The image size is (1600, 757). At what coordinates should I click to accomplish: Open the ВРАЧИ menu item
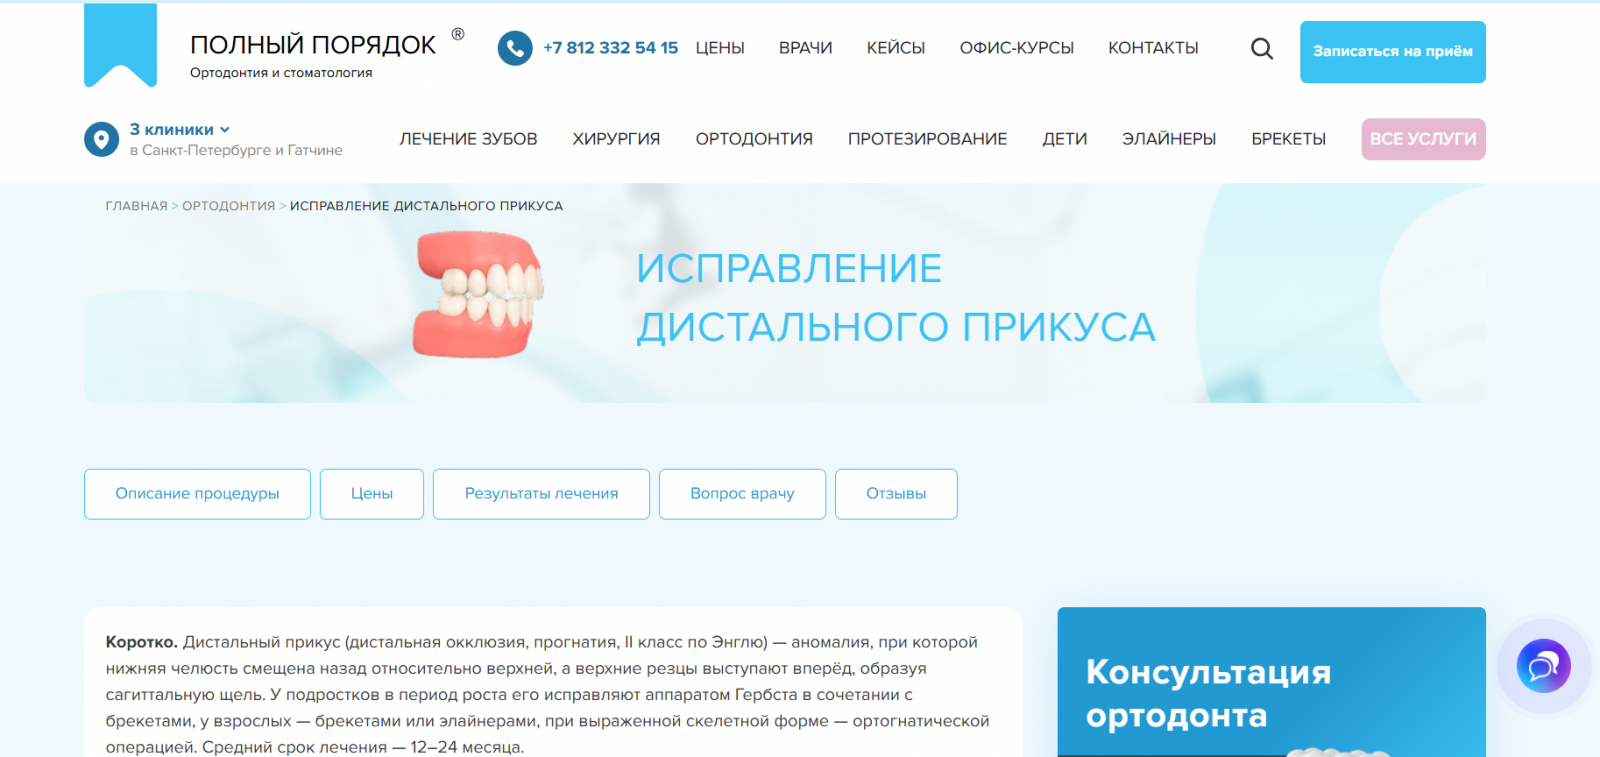805,48
